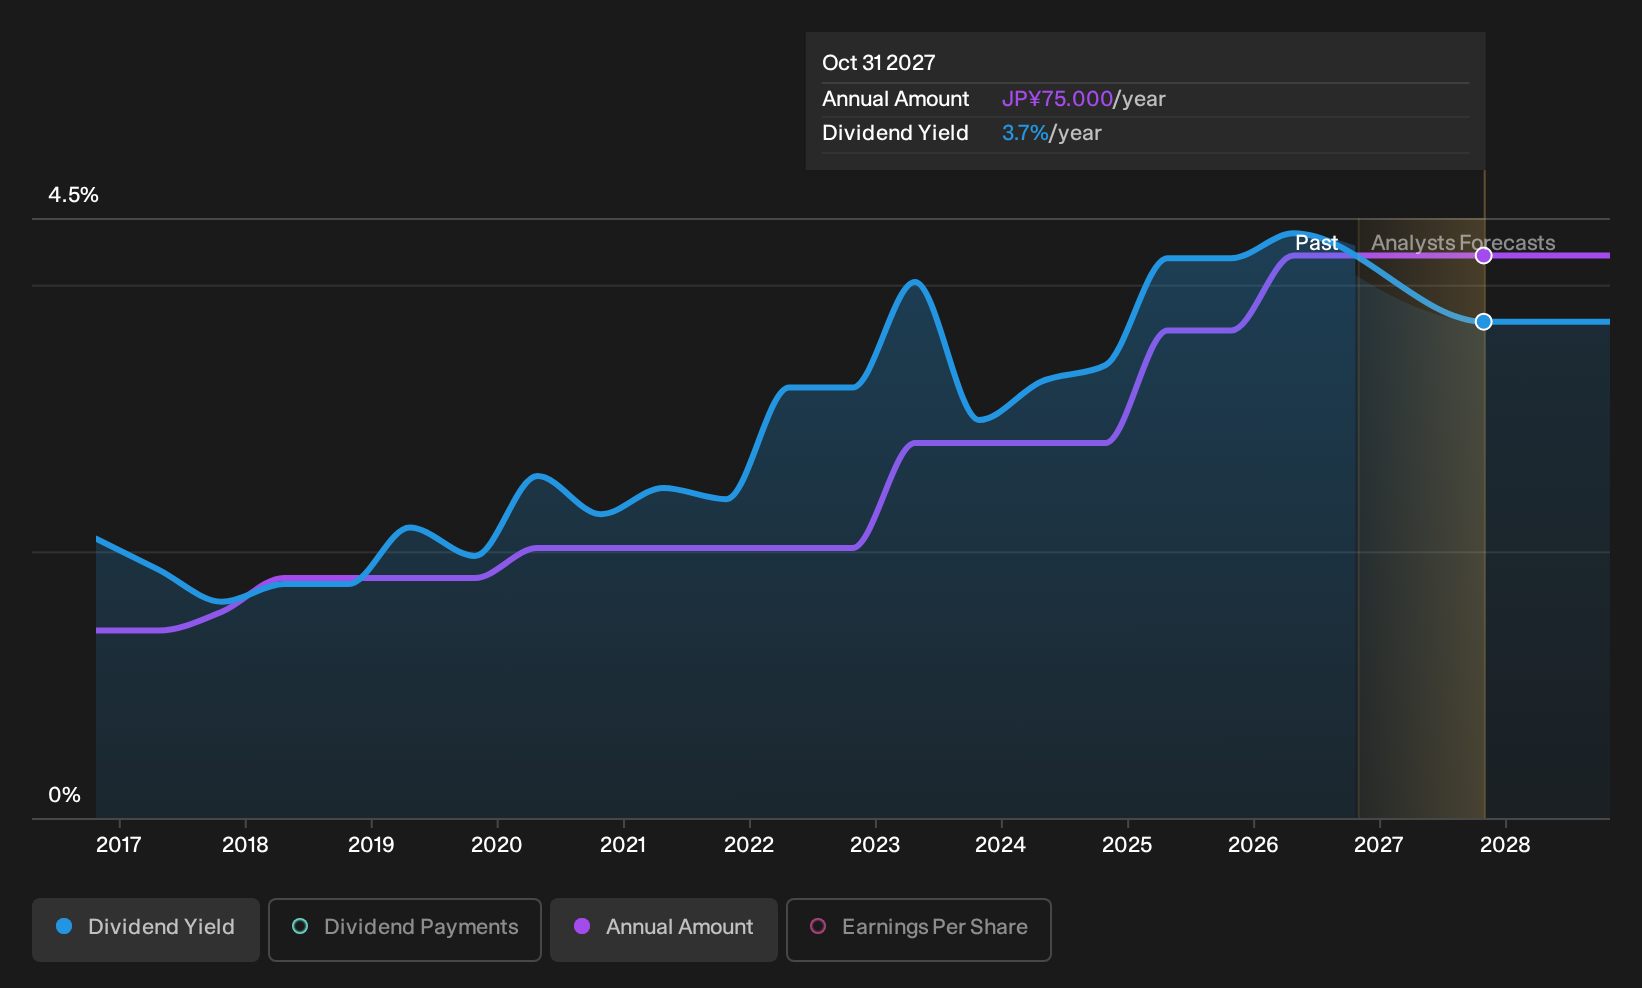
Task: Click the 2017 x-axis label
Action: (x=119, y=845)
